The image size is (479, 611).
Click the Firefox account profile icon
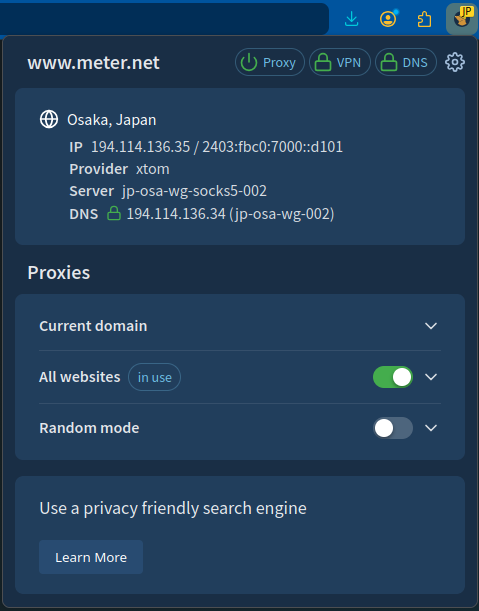coord(388,19)
